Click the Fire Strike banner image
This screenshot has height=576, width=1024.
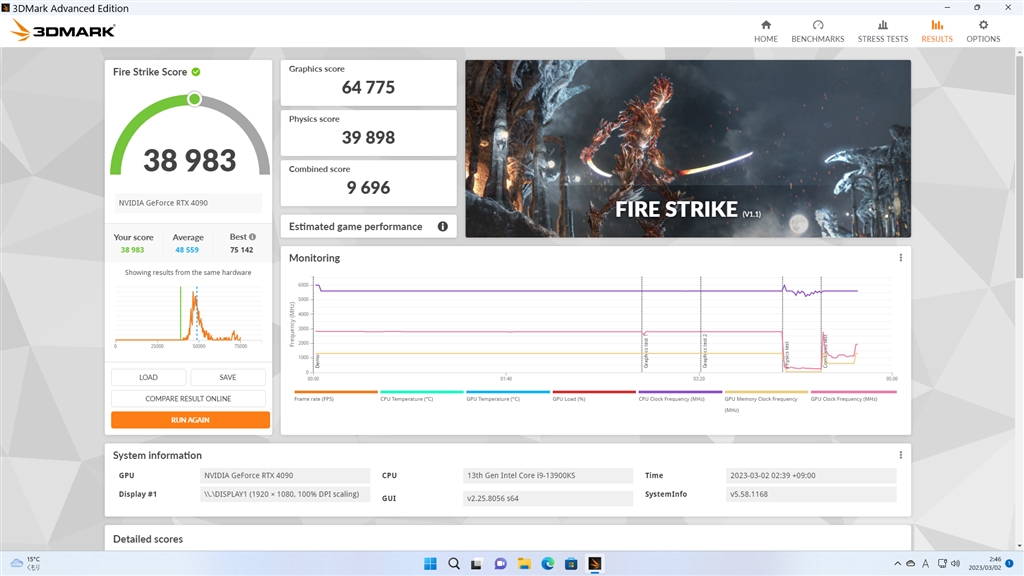pyautogui.click(x=688, y=149)
